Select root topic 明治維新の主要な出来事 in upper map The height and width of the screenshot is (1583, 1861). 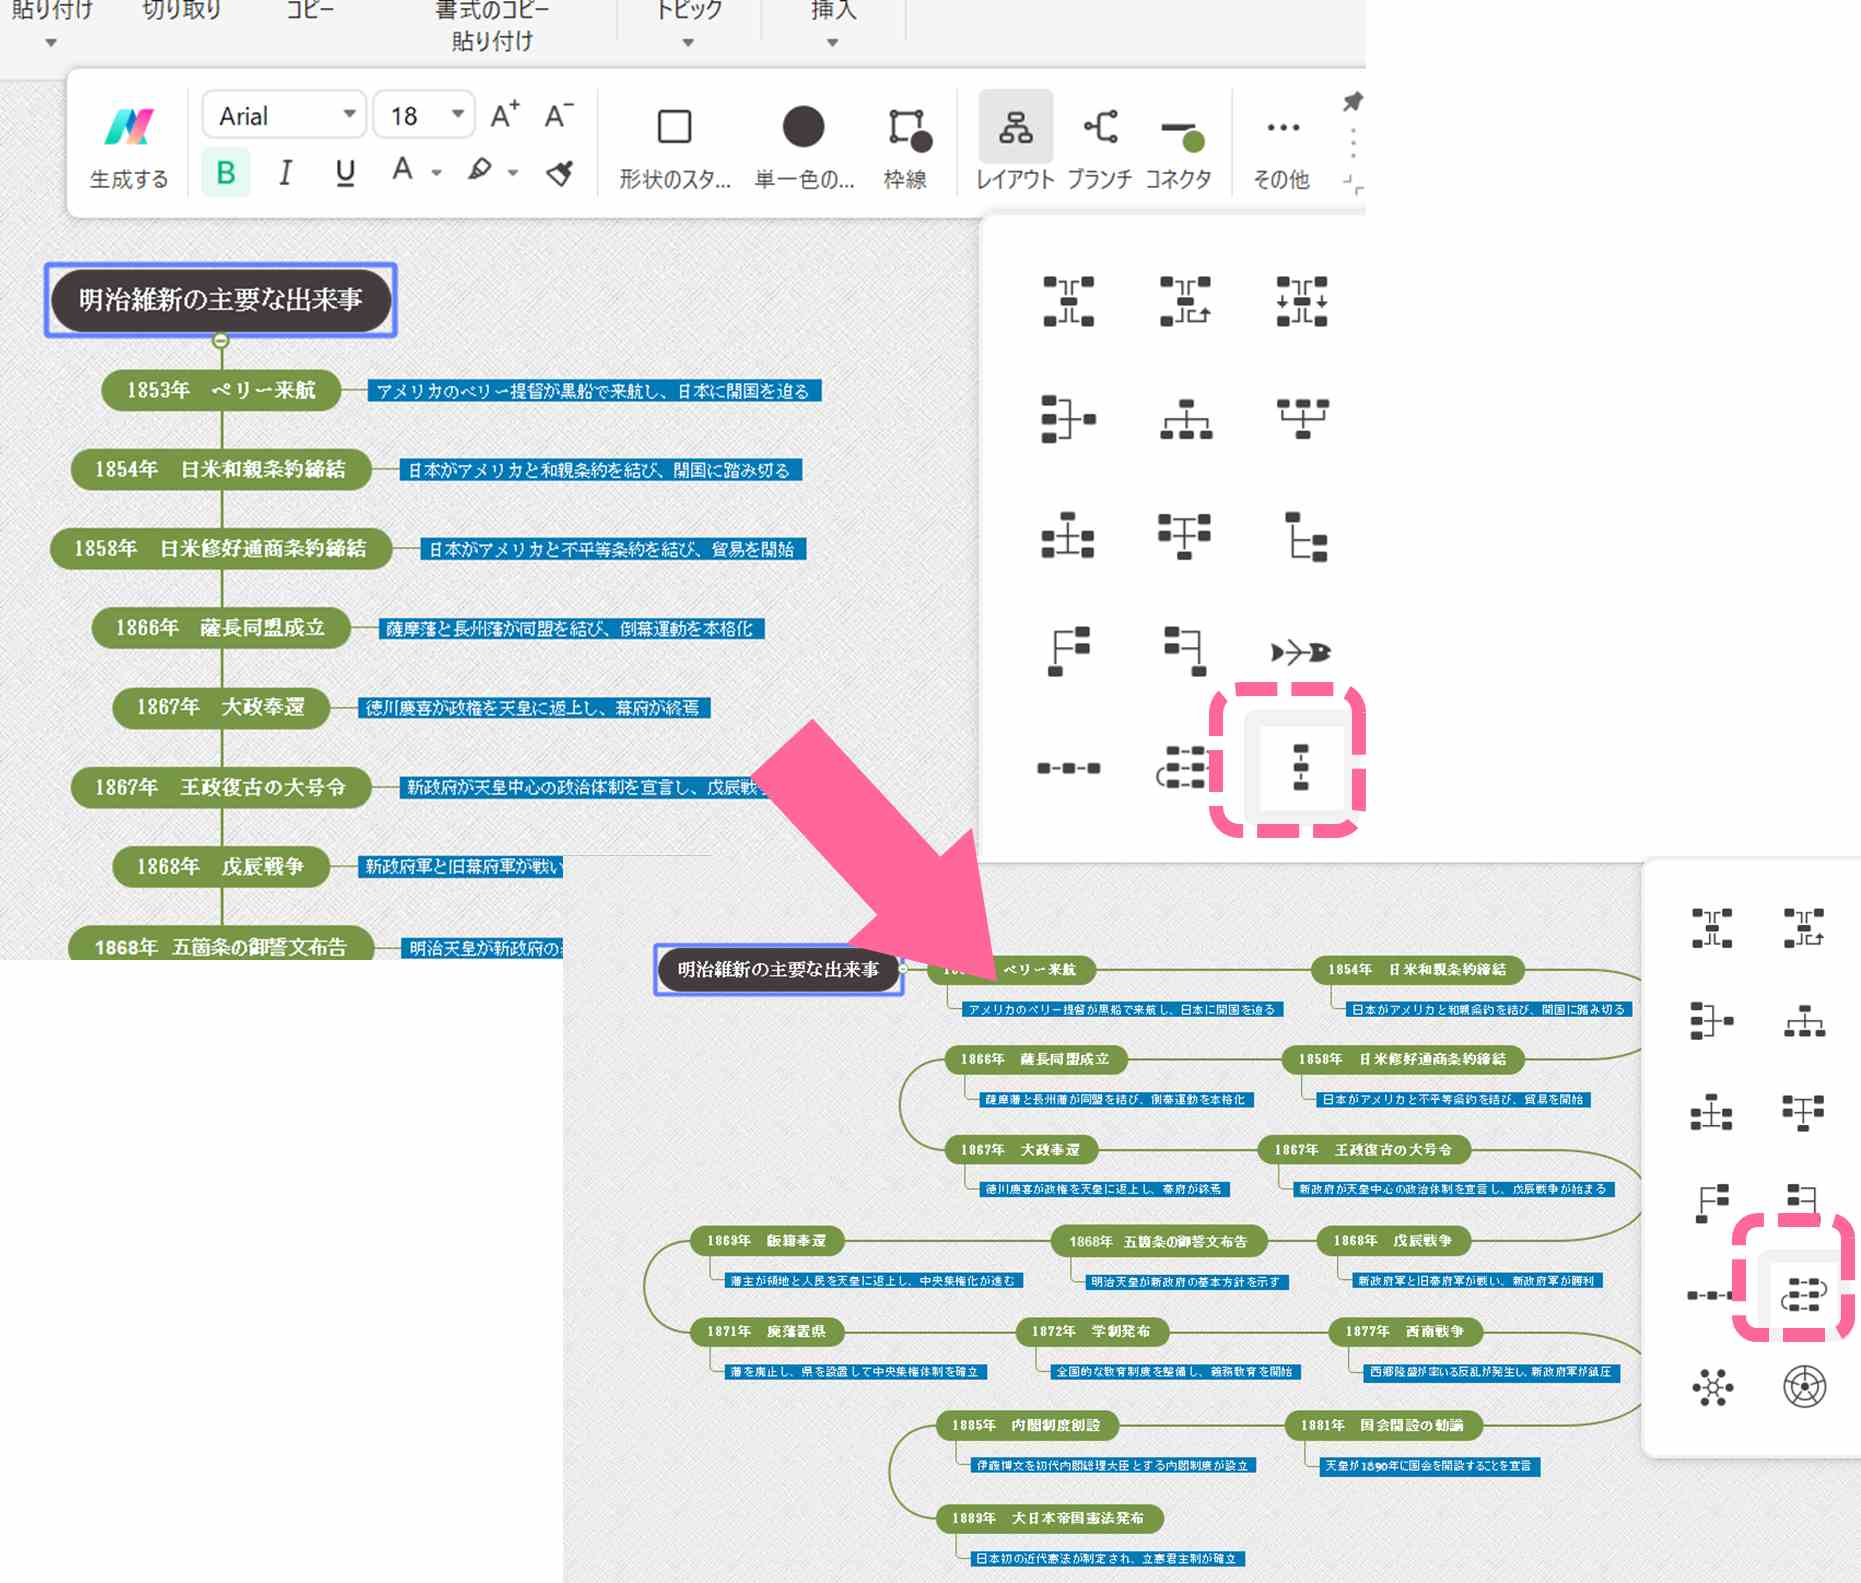221,300
